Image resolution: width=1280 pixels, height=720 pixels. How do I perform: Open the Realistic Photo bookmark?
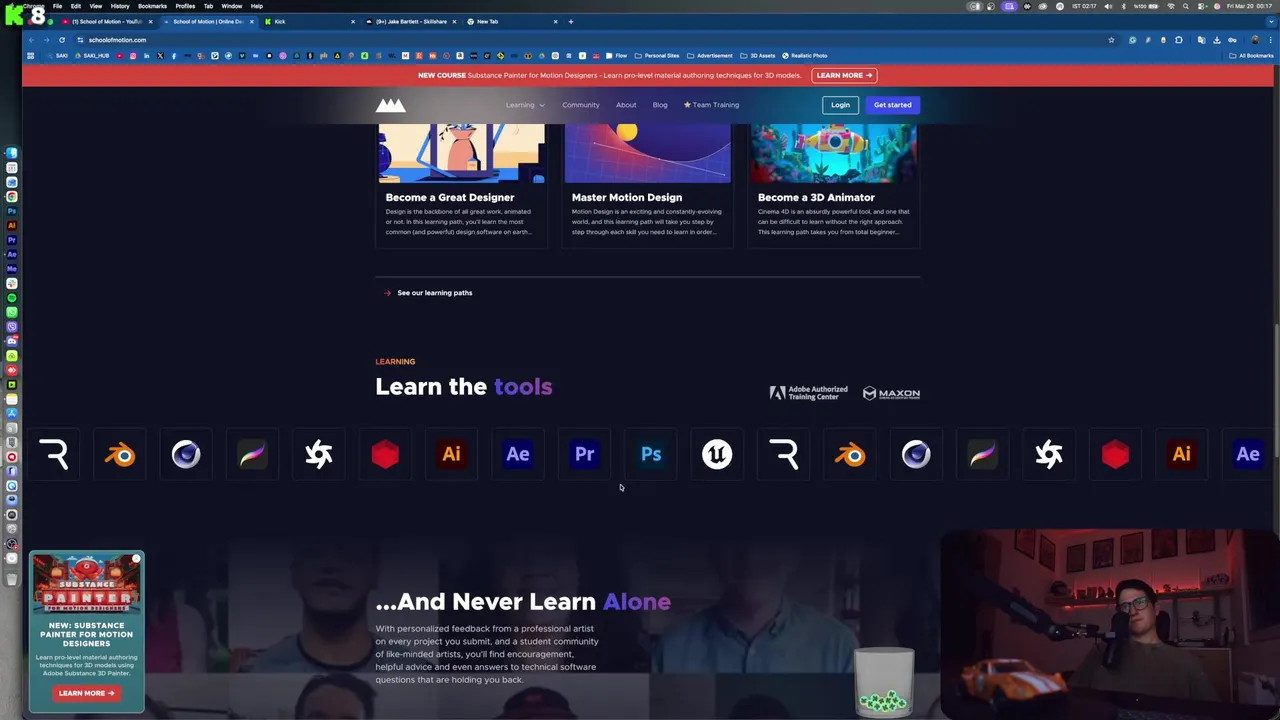805,56
